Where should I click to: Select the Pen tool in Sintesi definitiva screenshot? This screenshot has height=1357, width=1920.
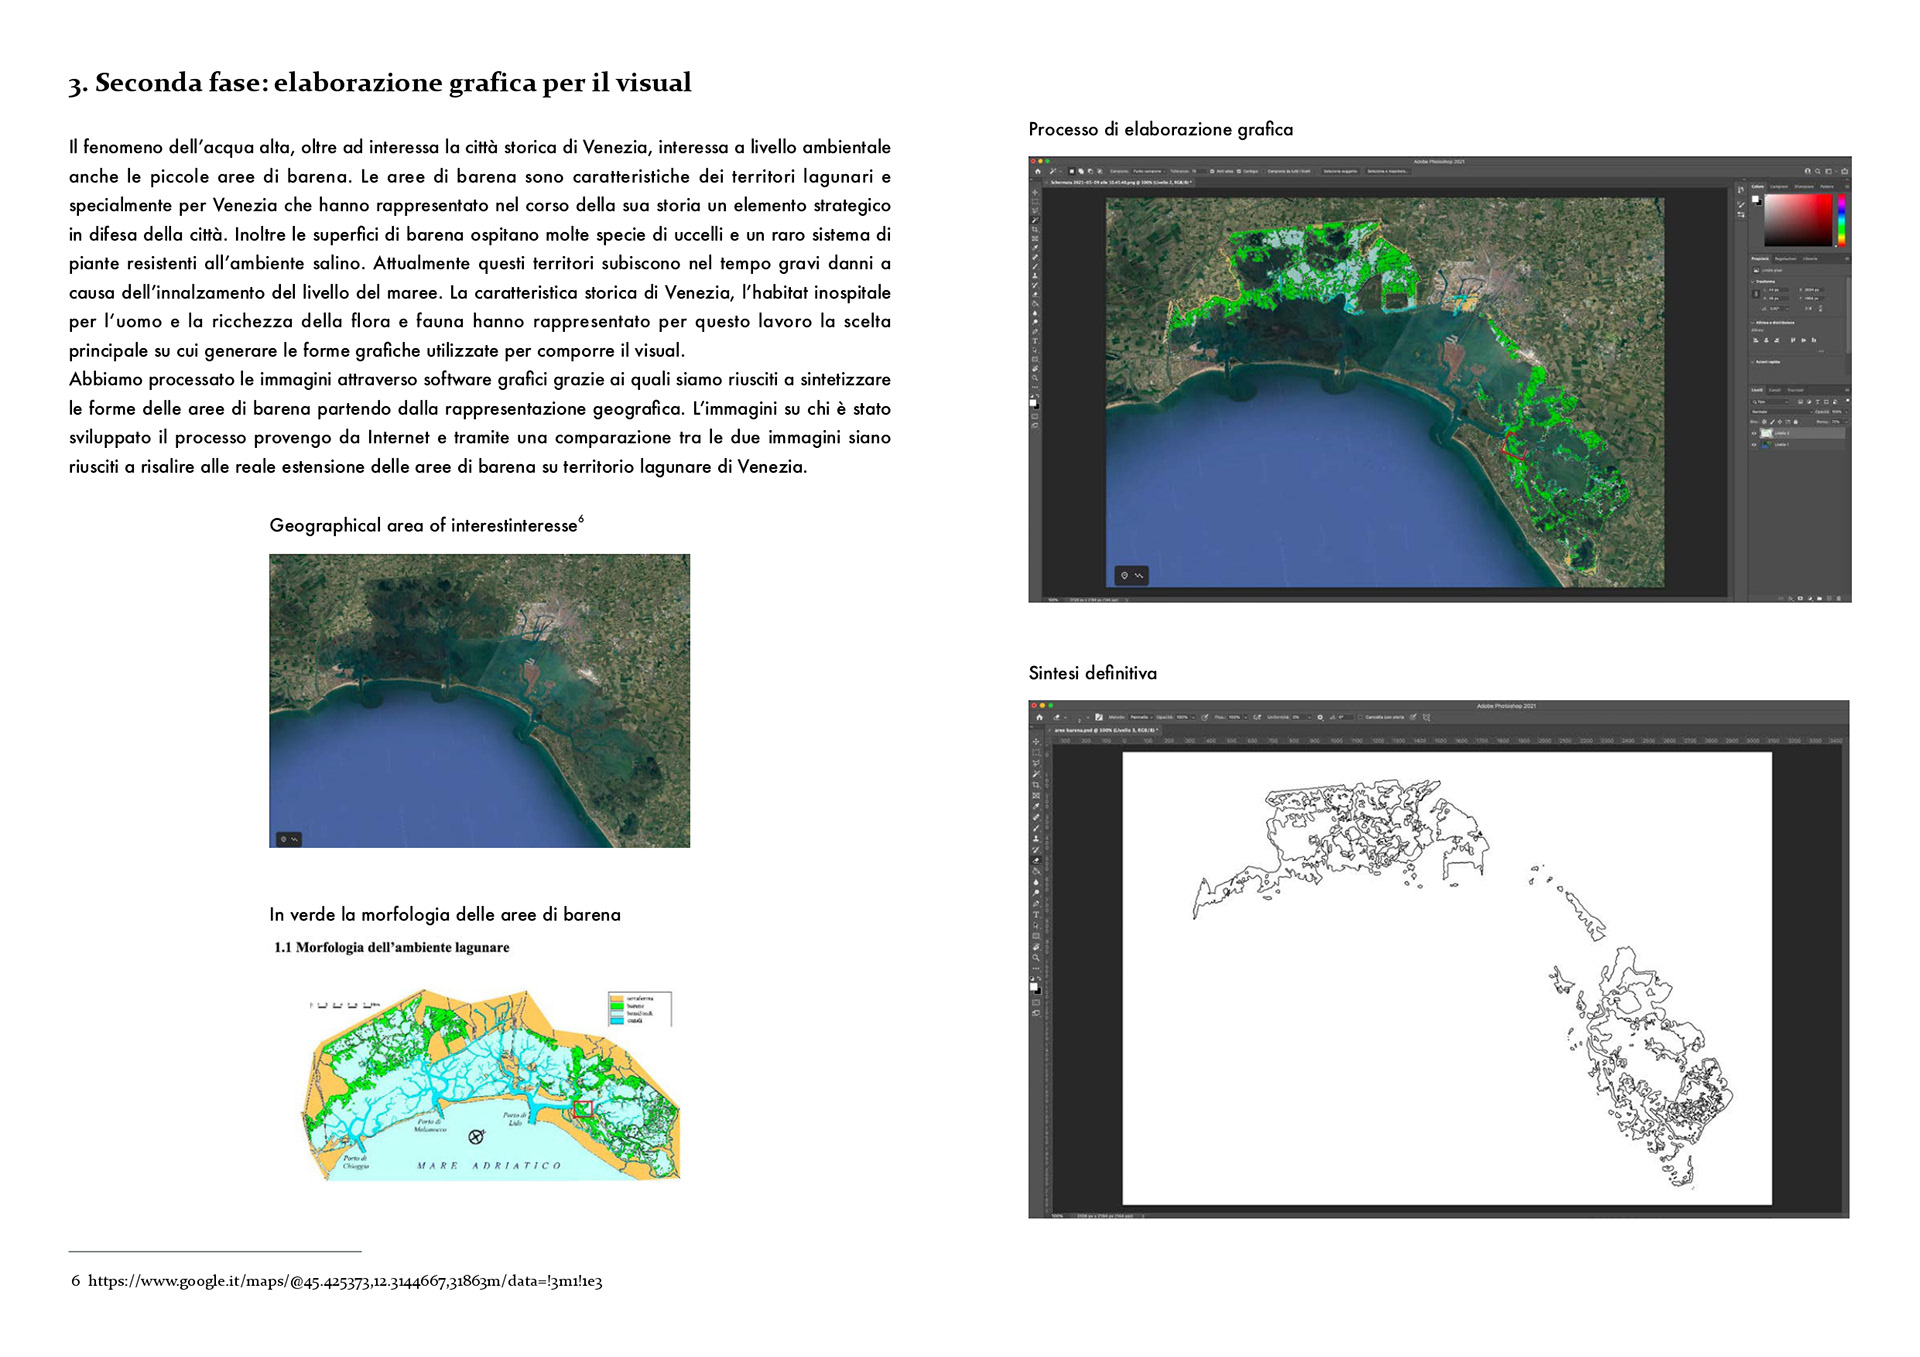pos(1036,903)
